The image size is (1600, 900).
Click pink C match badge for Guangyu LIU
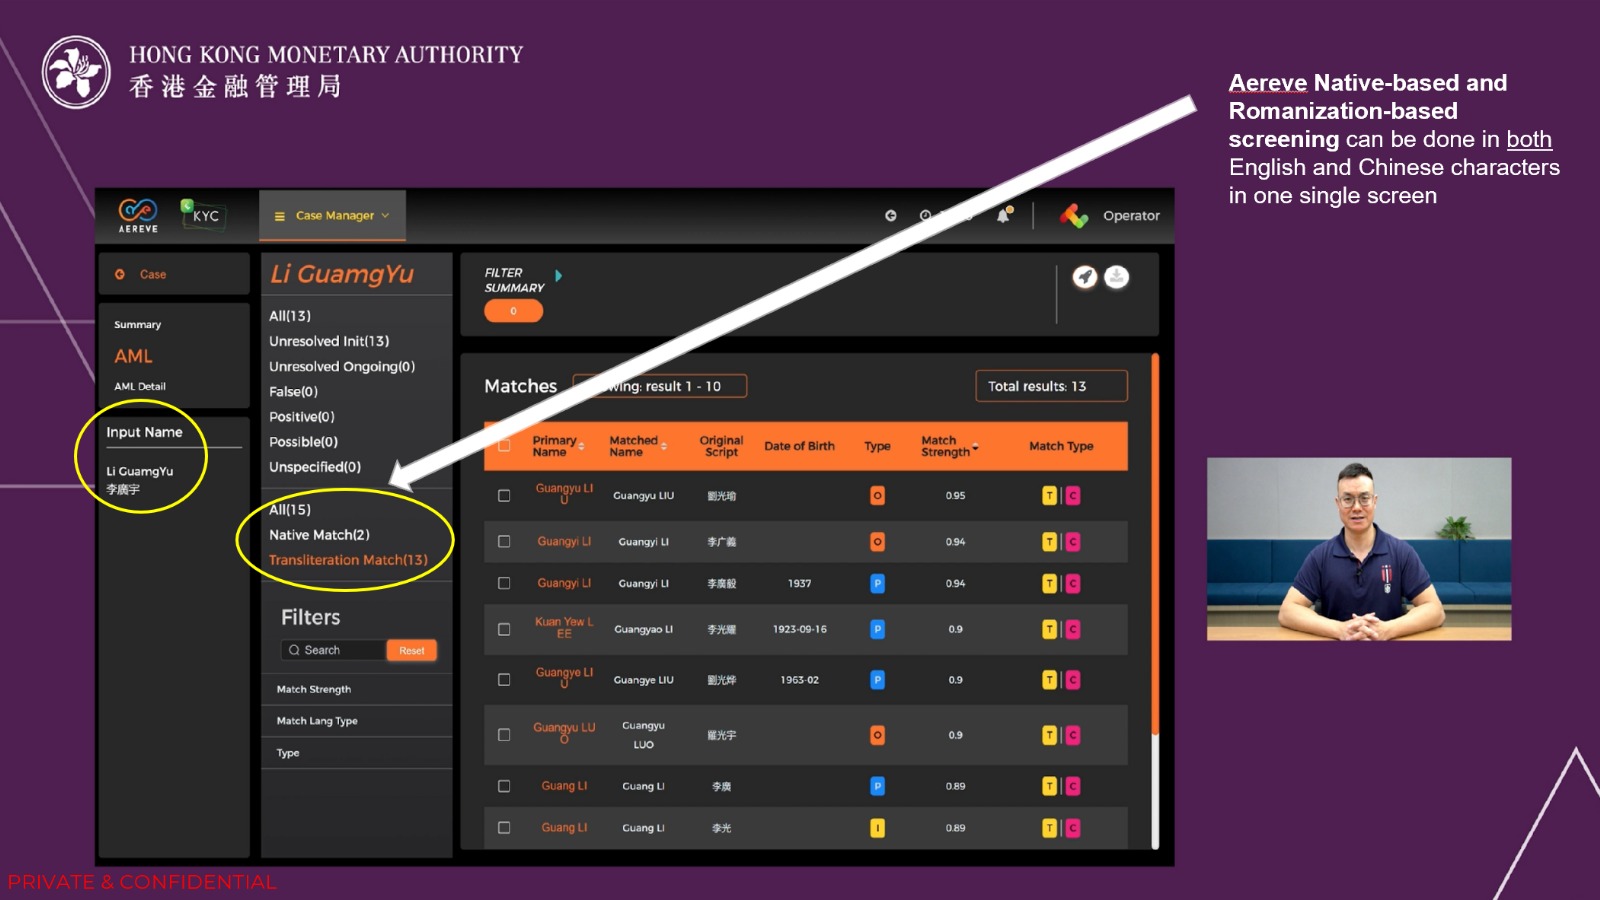click(x=1073, y=496)
